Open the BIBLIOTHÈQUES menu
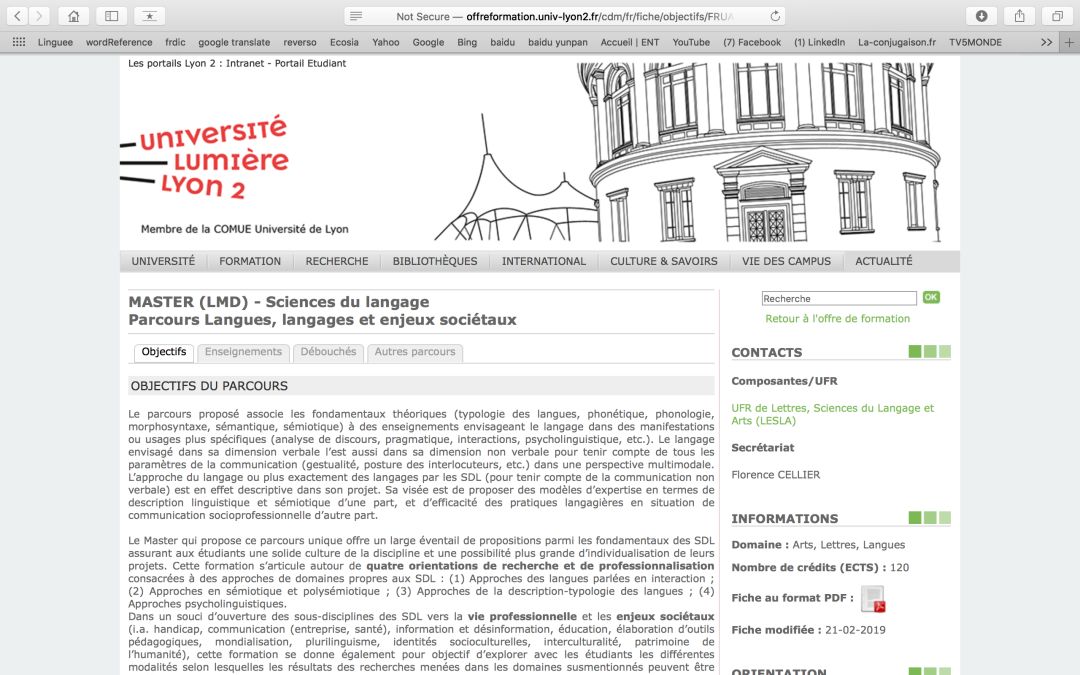The image size is (1080, 675). click(x=435, y=261)
